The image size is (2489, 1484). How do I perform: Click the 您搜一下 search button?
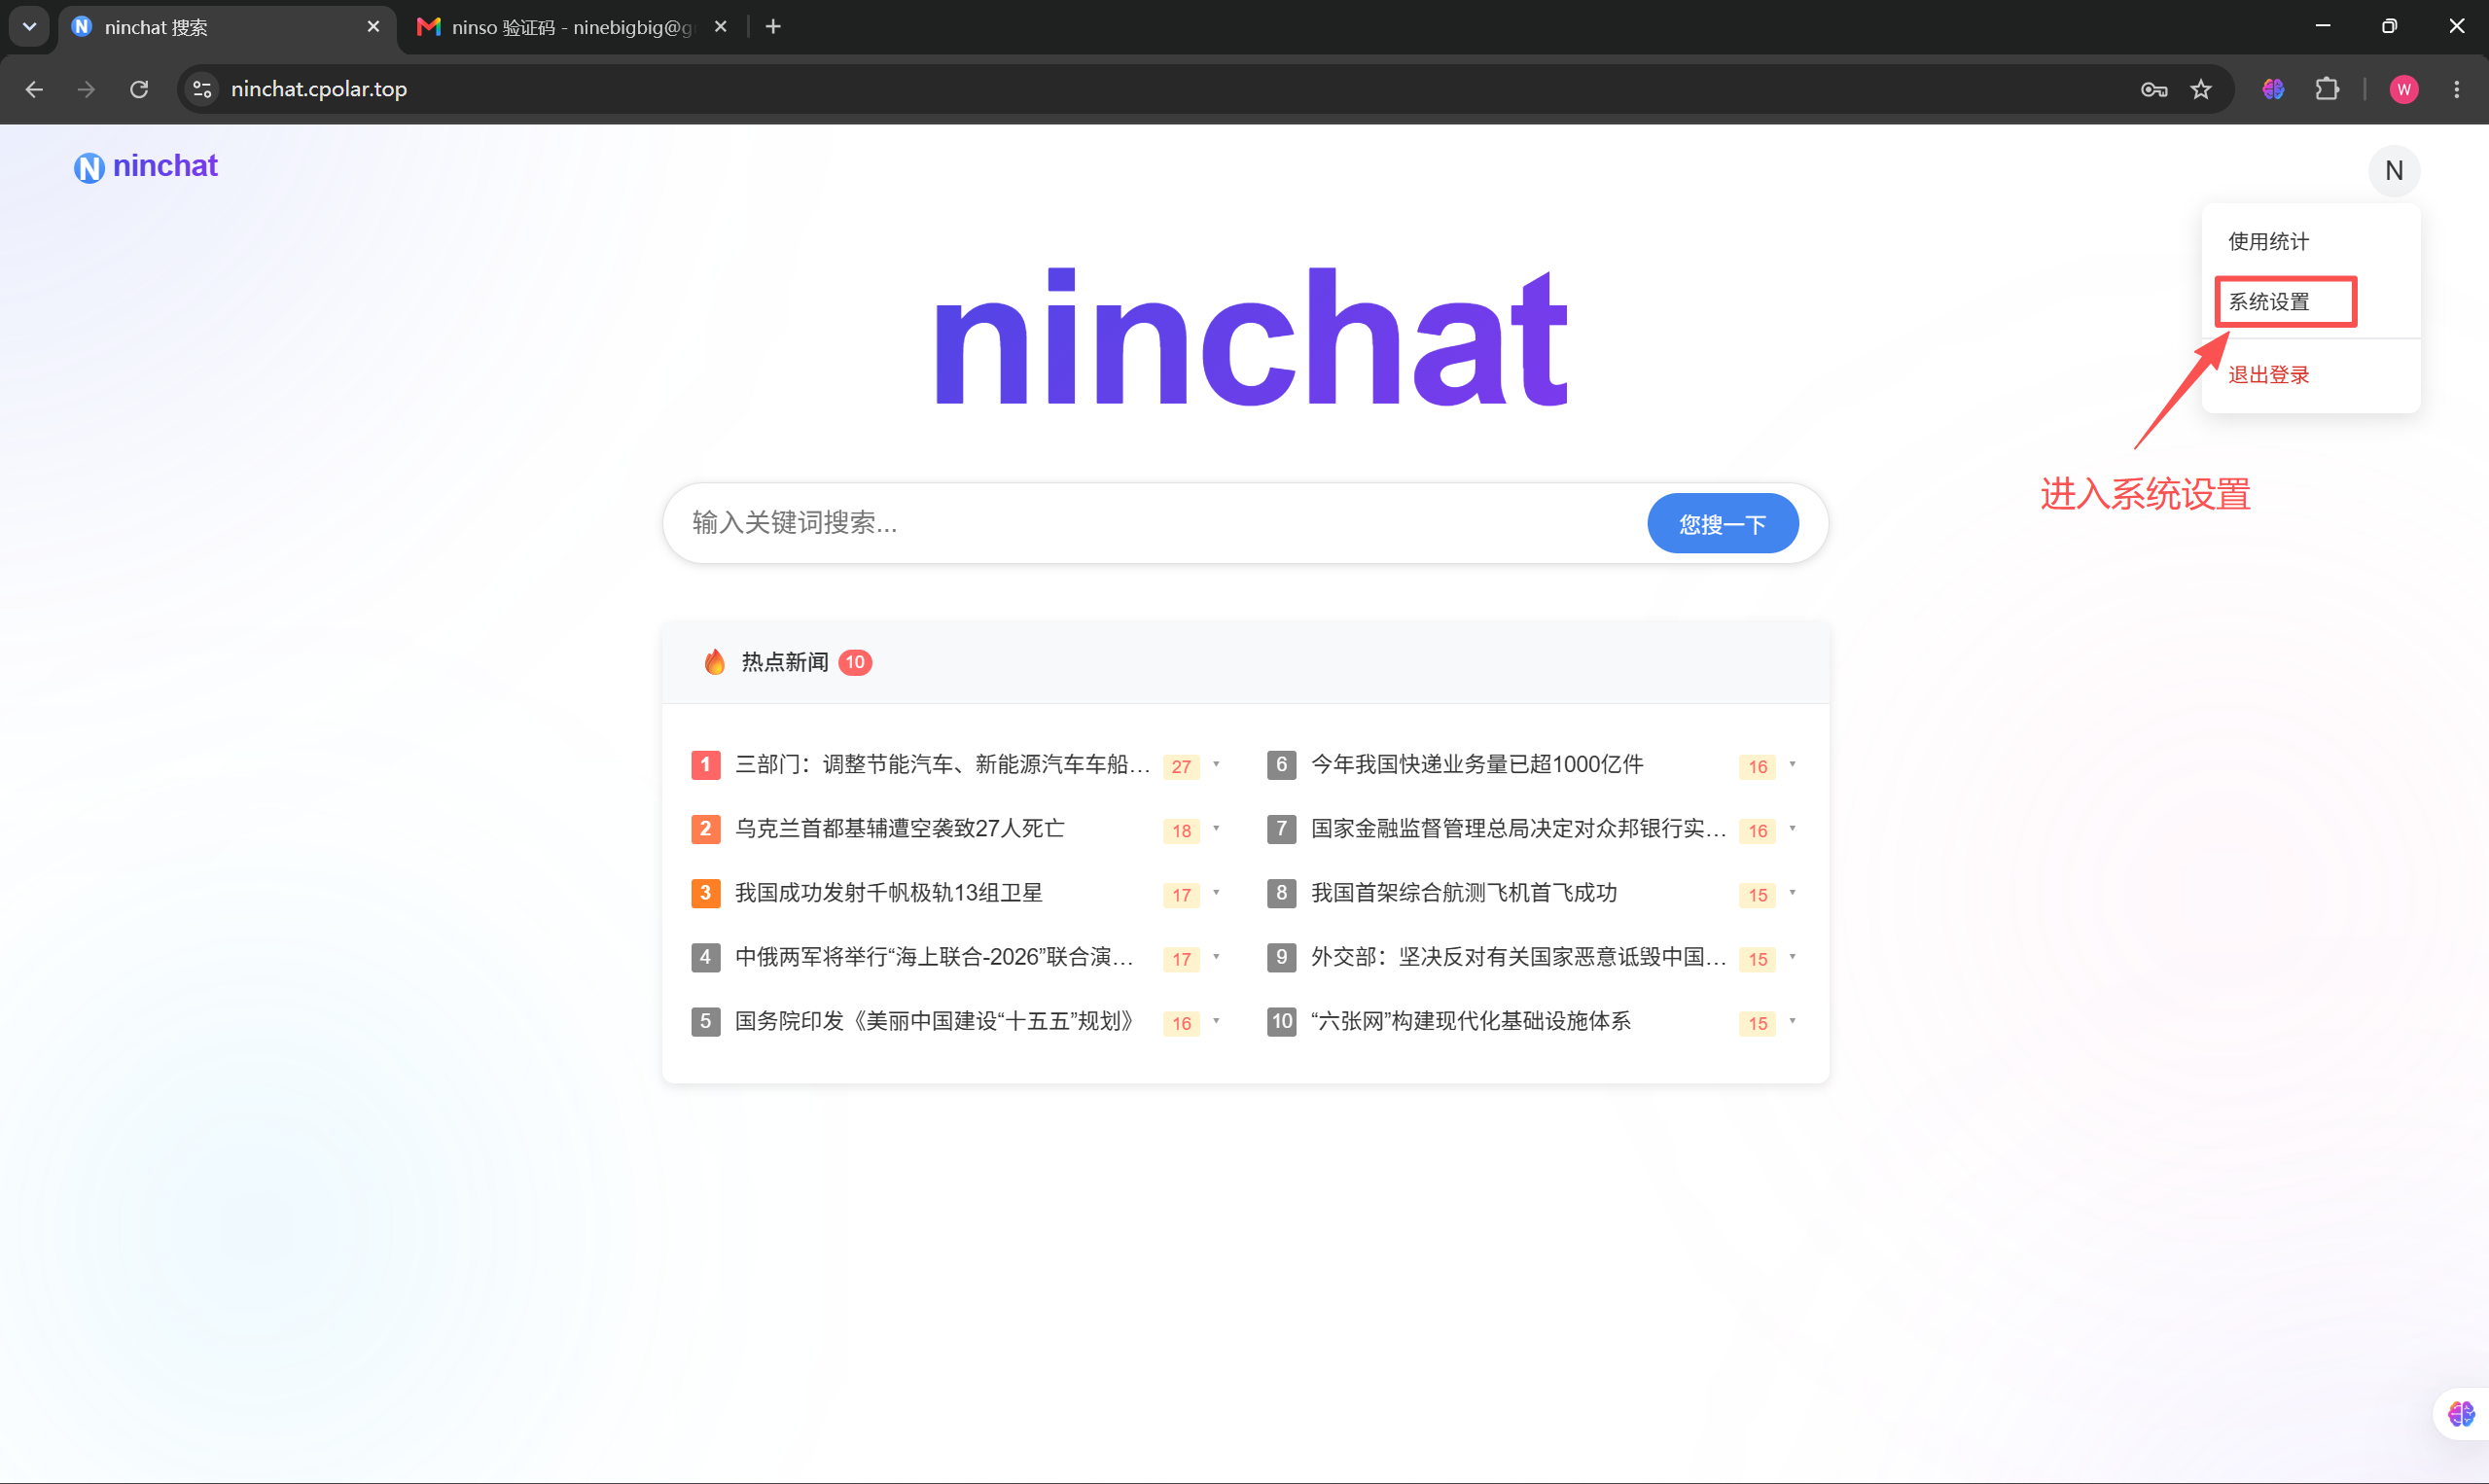click(x=1722, y=523)
